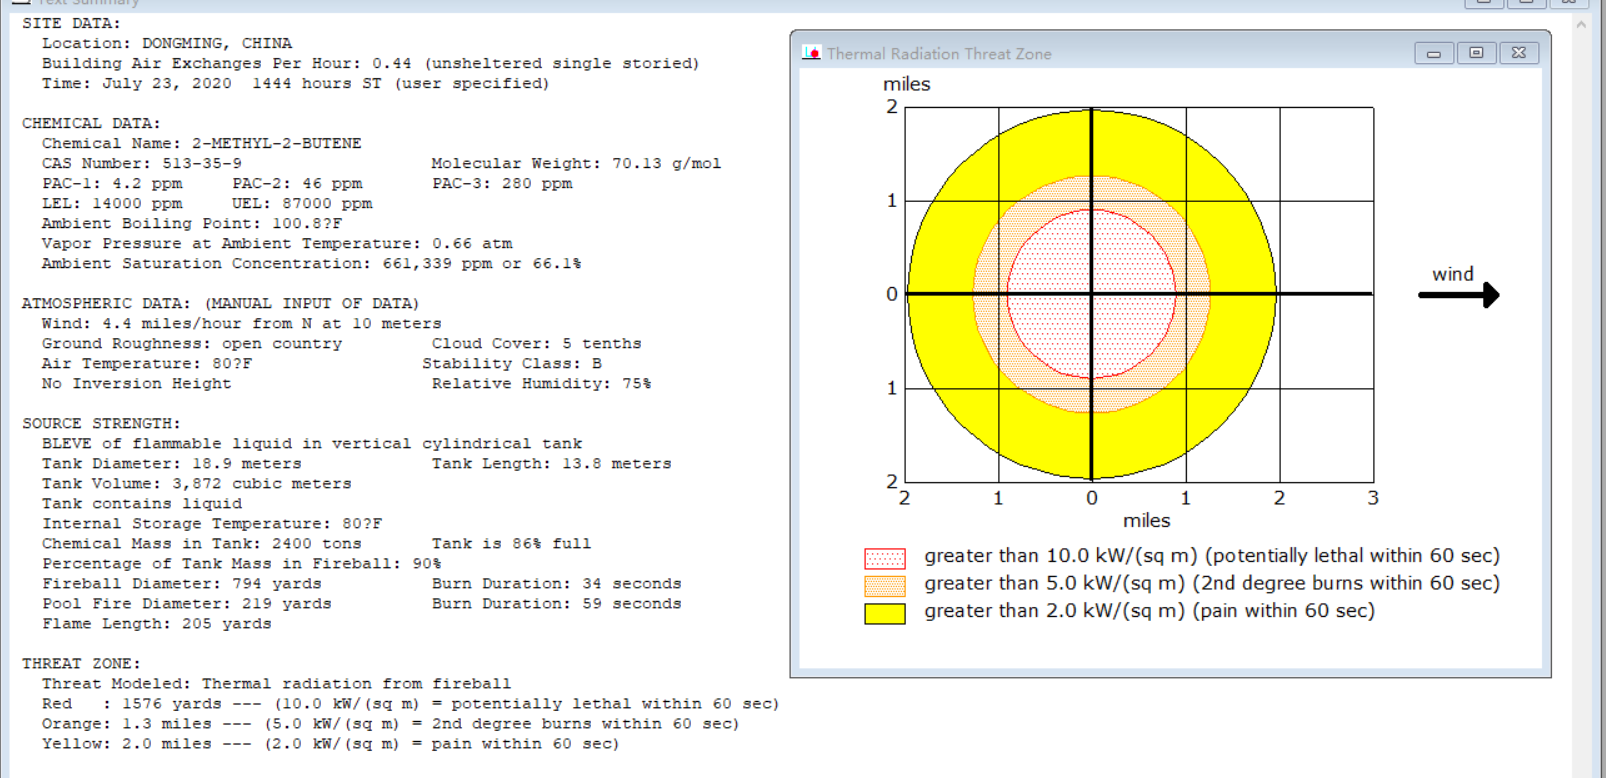Viewport: 1606px width, 778px height.
Task: Click the Thermal Radiation Threat Zone window icon
Action: point(811,53)
